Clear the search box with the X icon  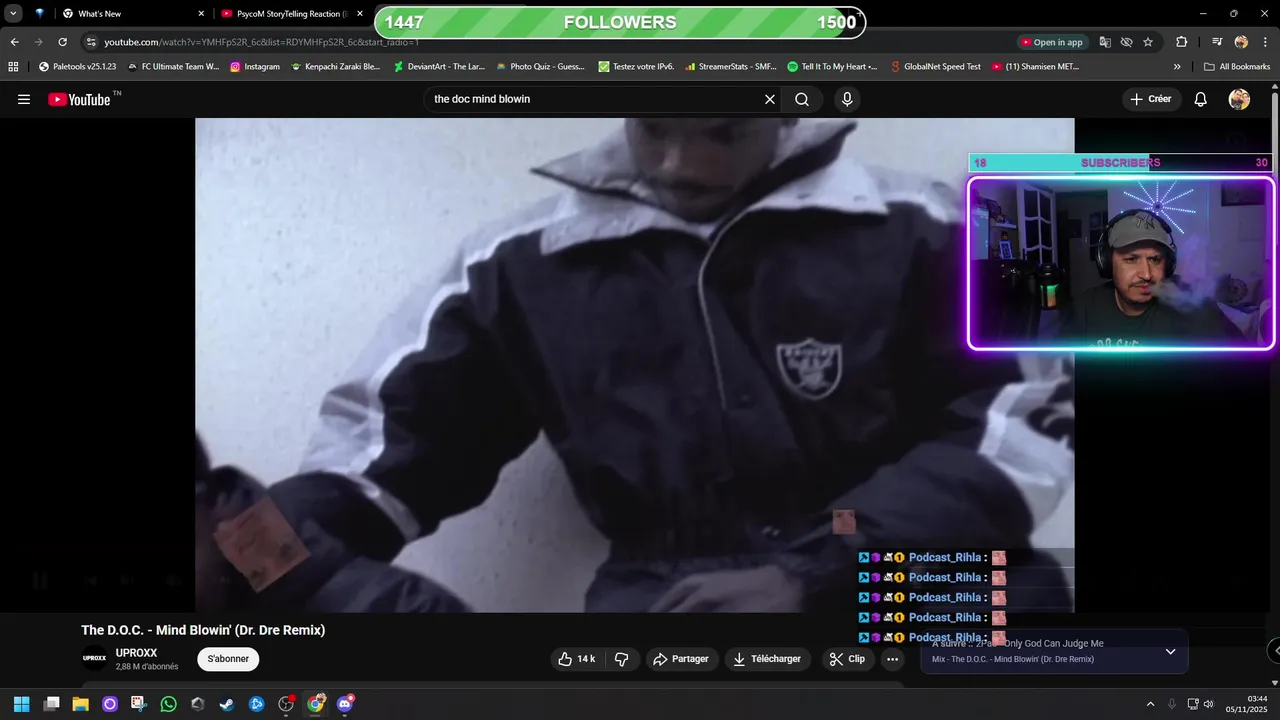coord(770,99)
